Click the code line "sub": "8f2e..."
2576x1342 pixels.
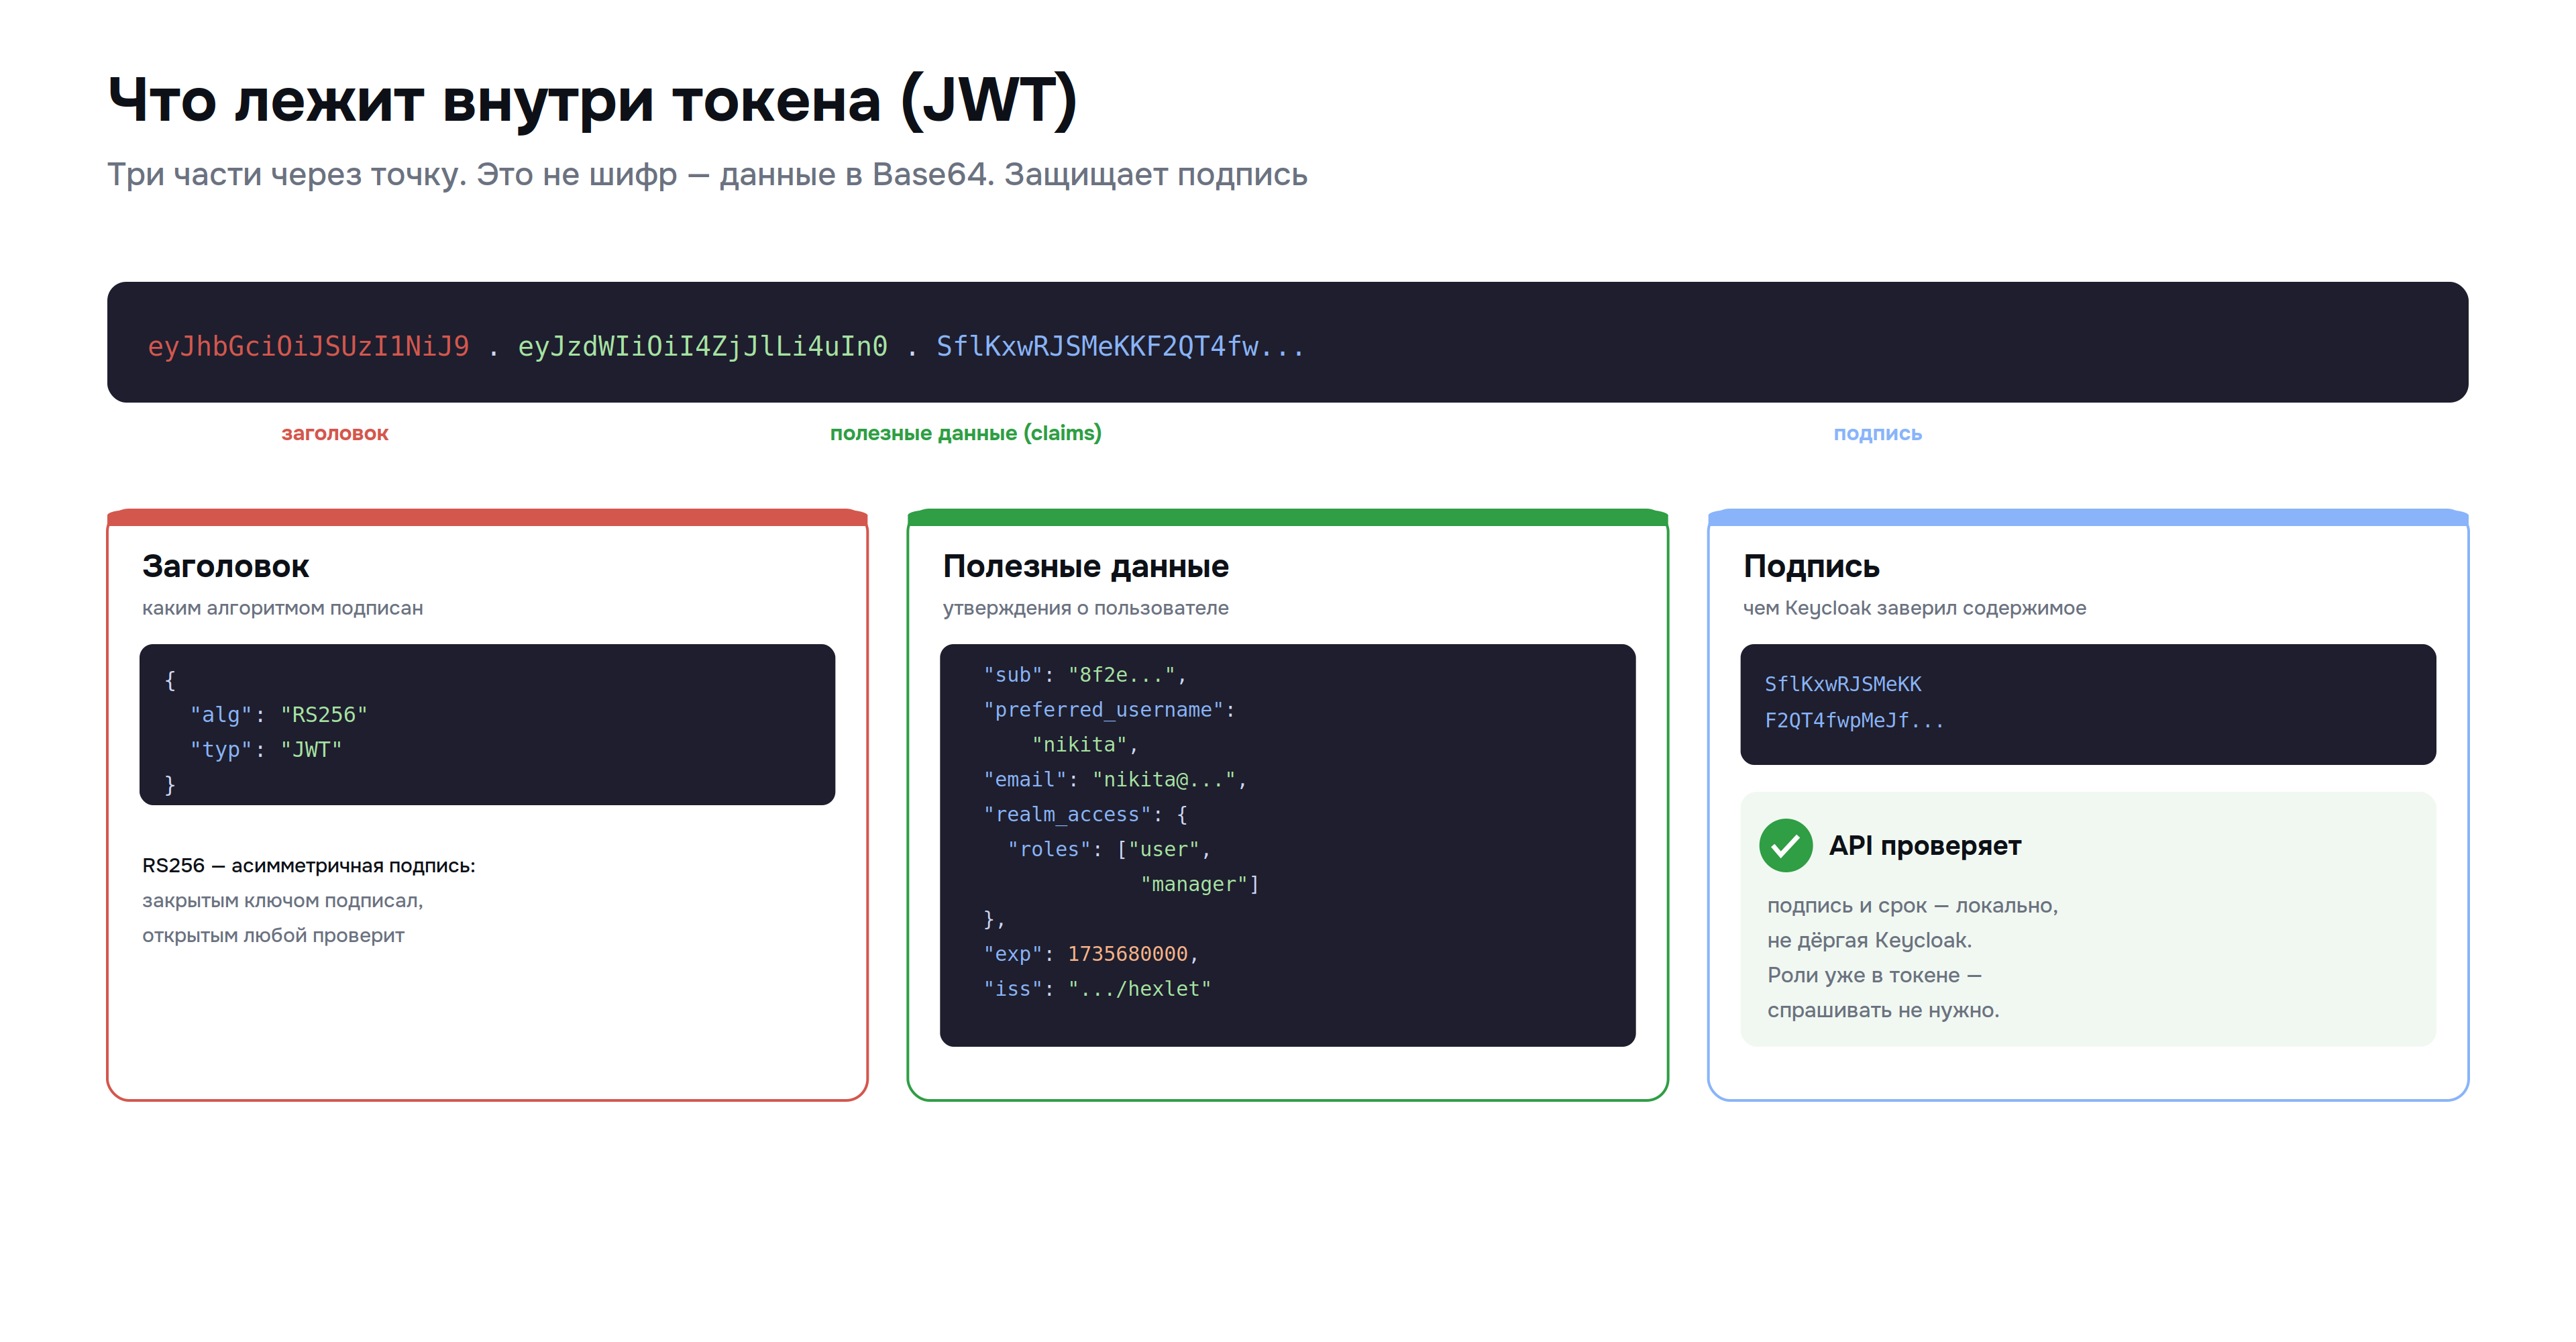(1084, 675)
